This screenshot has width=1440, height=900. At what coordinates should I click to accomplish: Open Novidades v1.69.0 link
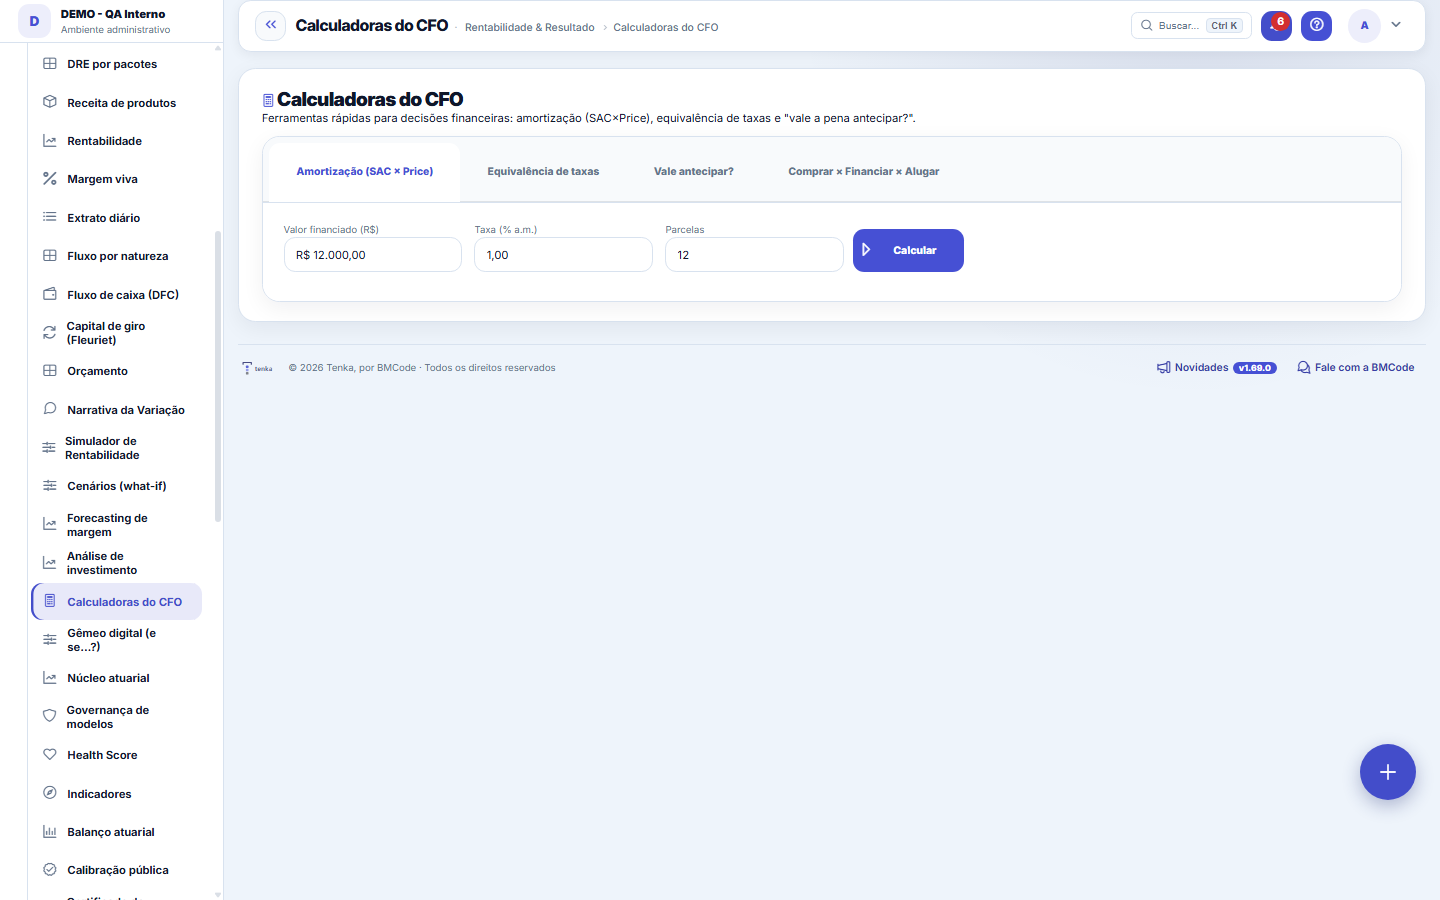tap(1217, 368)
